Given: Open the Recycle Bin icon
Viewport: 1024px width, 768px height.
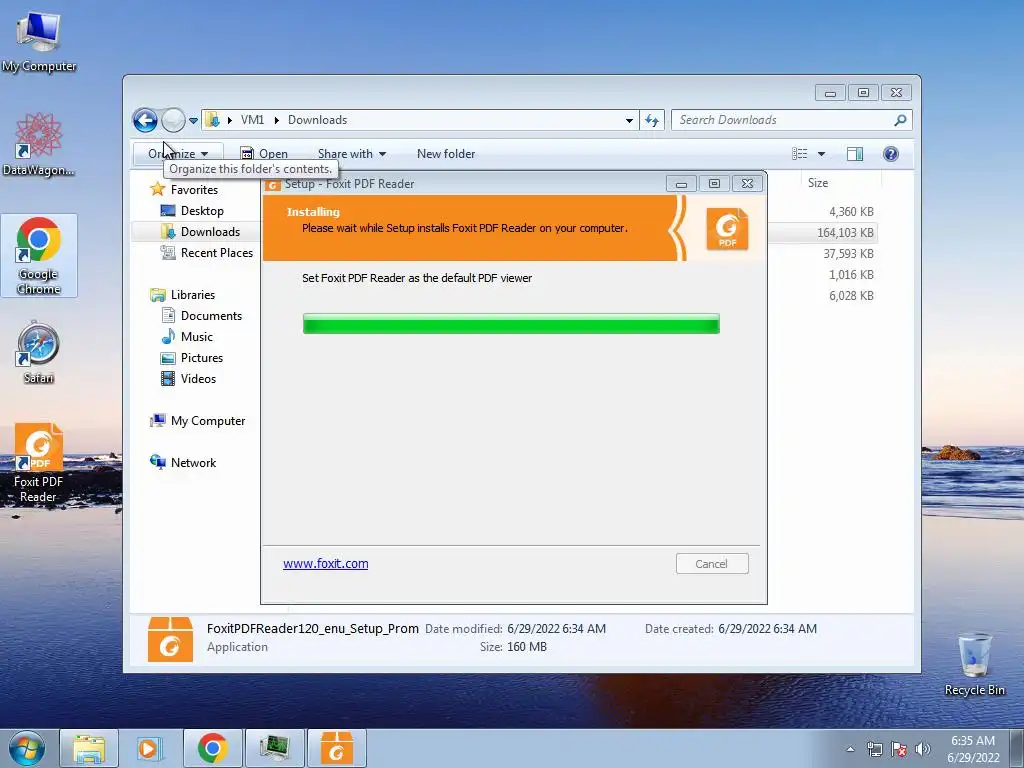Looking at the screenshot, I should (974, 664).
